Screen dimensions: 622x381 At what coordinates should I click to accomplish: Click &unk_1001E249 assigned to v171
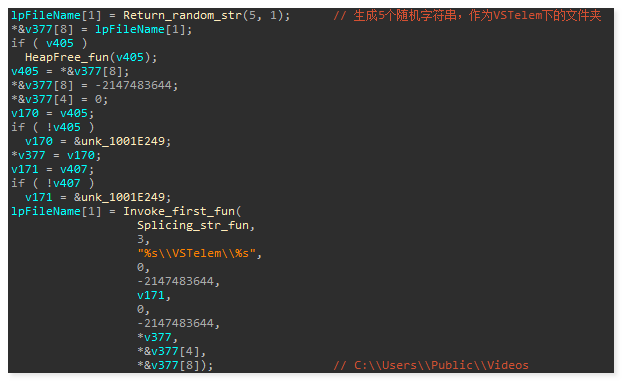click(119, 197)
